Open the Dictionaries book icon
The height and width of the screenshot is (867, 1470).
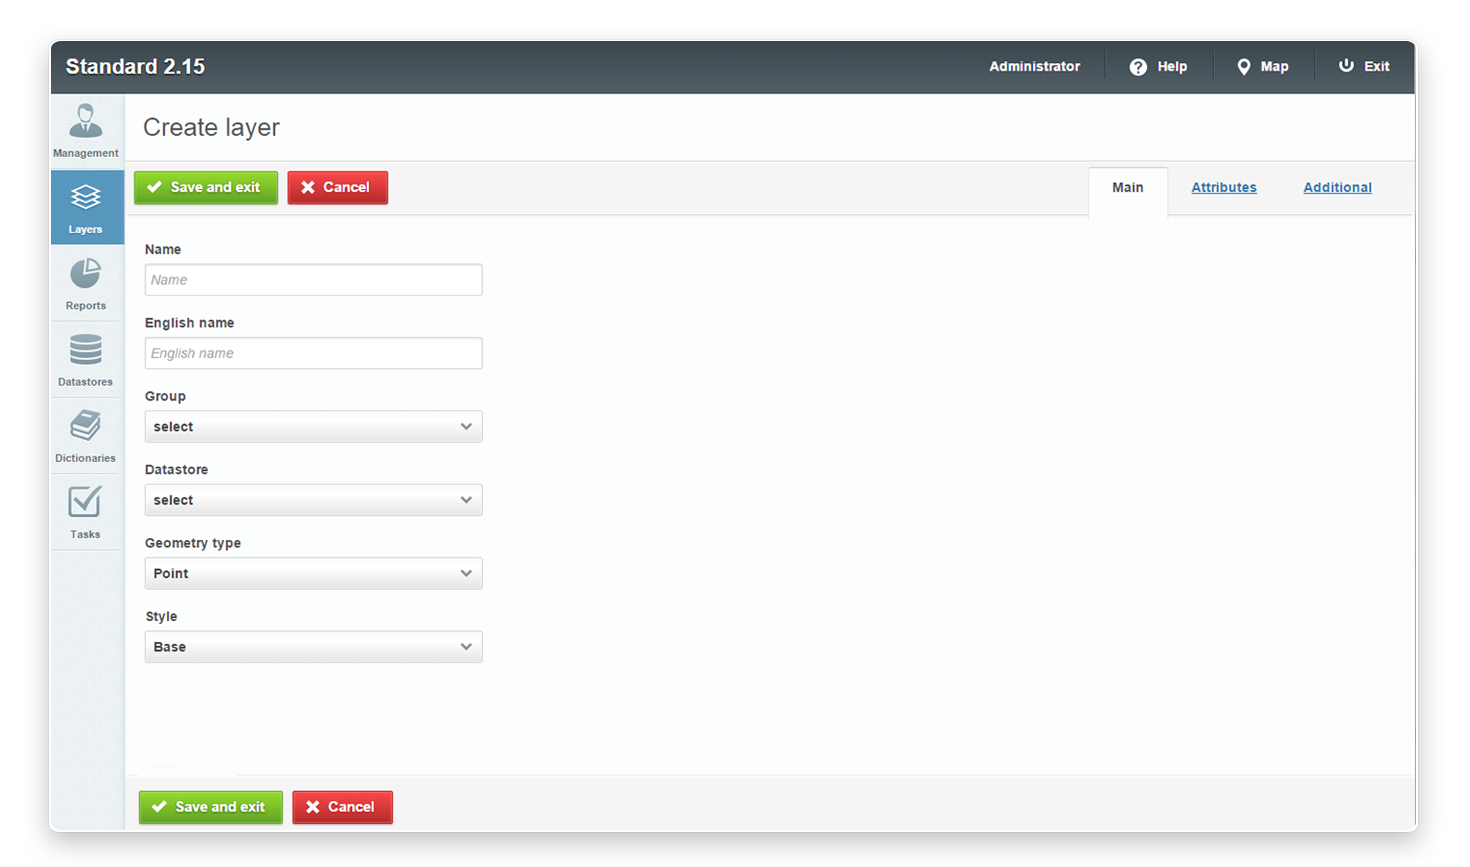click(x=86, y=426)
